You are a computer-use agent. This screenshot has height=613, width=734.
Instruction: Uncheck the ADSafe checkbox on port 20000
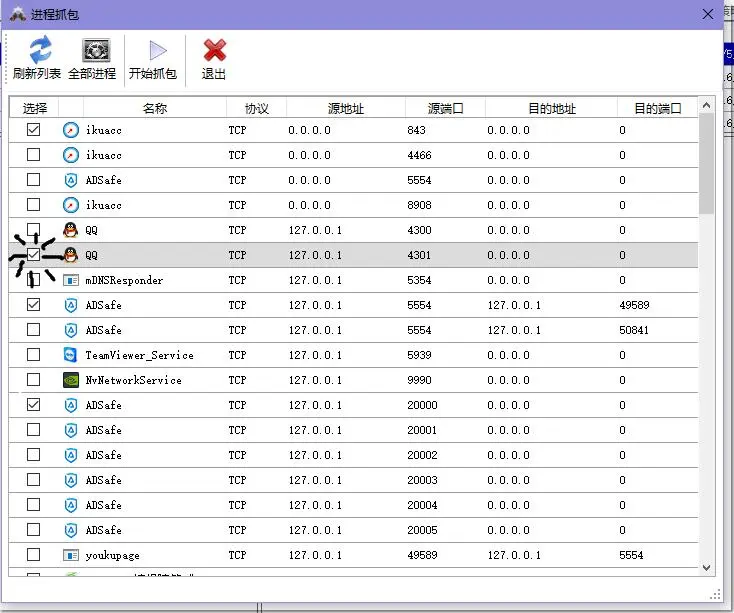click(x=34, y=405)
